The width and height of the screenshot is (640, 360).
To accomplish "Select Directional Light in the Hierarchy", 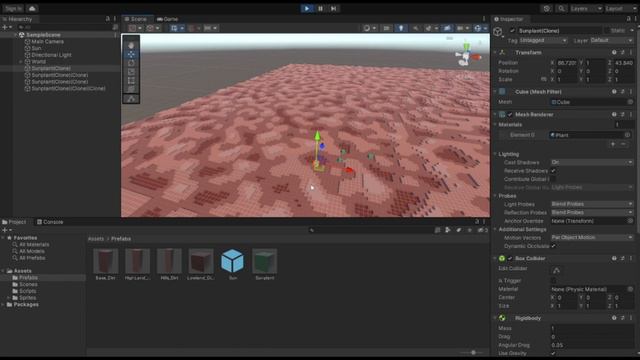I will [51, 55].
